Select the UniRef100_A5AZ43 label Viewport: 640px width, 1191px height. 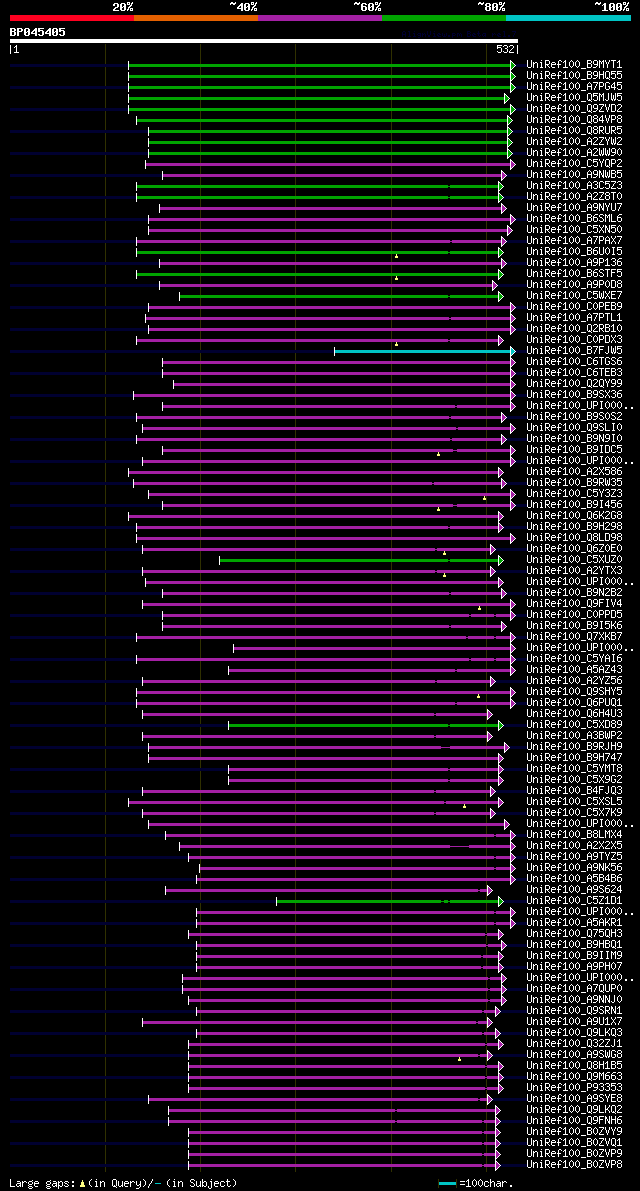point(574,671)
